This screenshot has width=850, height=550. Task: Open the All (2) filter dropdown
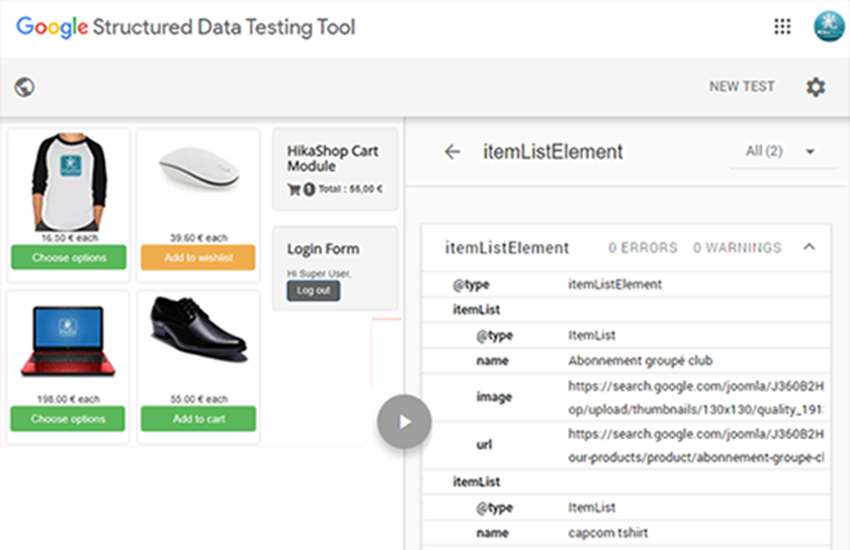(781, 151)
